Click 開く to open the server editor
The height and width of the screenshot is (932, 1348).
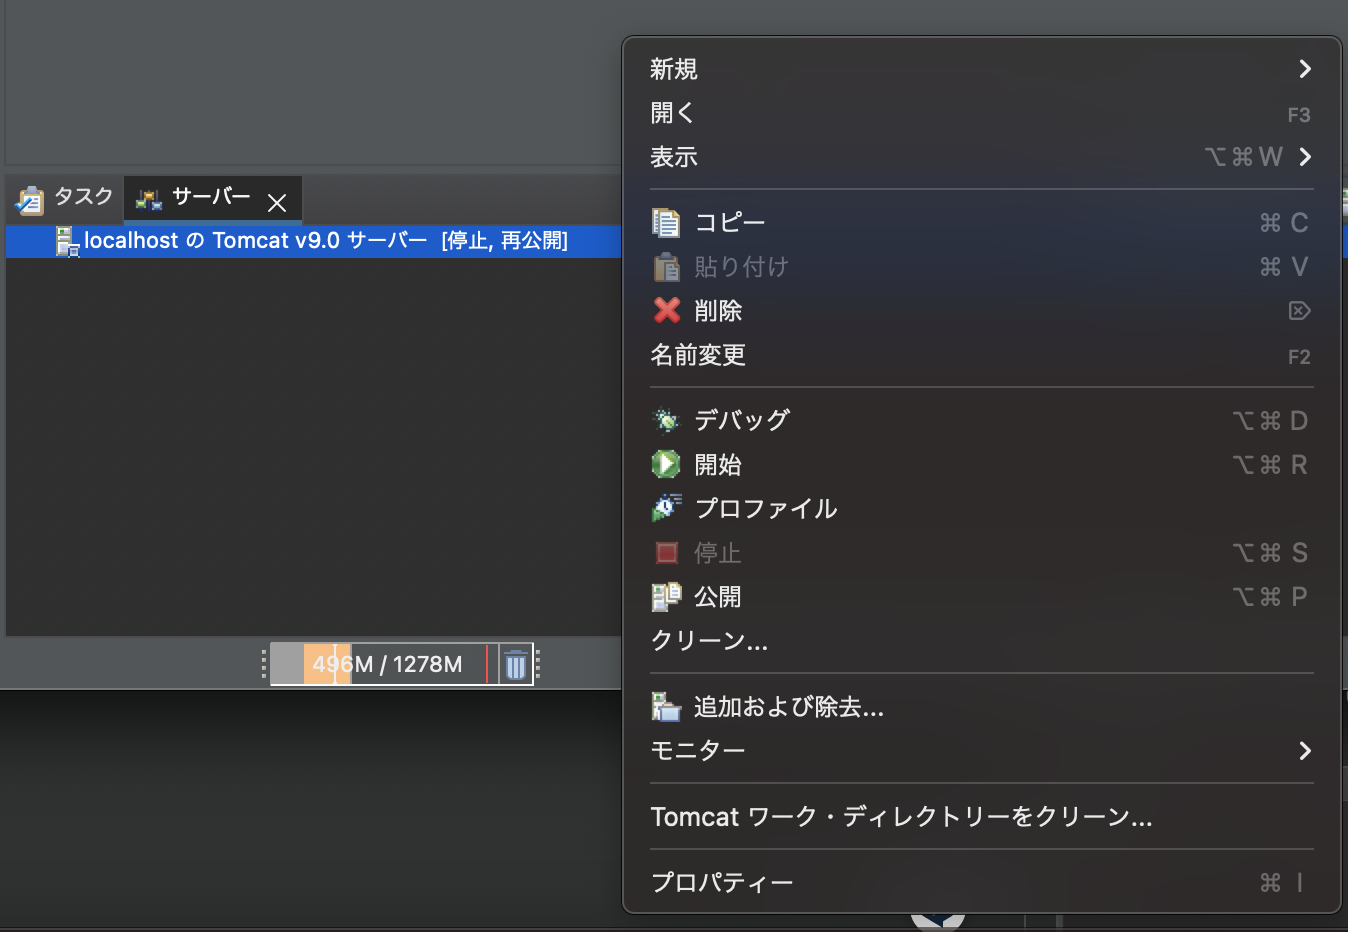[671, 112]
